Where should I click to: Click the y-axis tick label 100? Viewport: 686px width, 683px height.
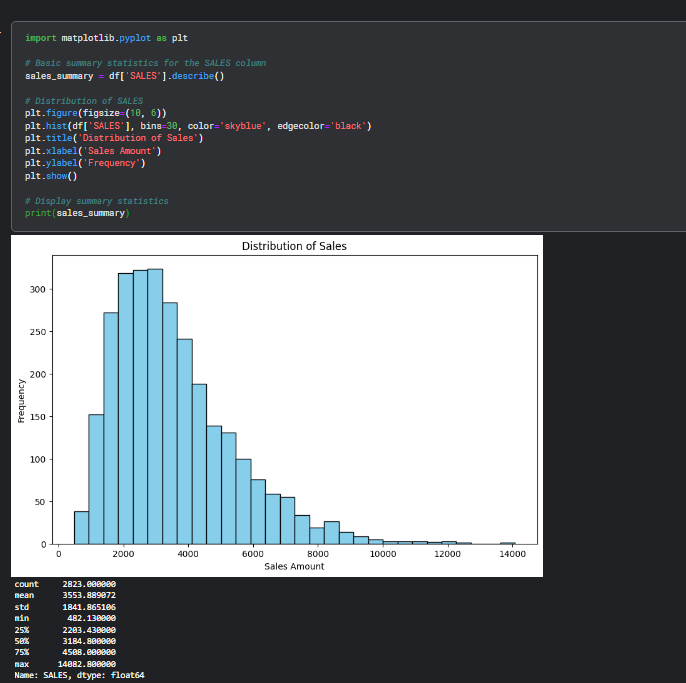38,459
